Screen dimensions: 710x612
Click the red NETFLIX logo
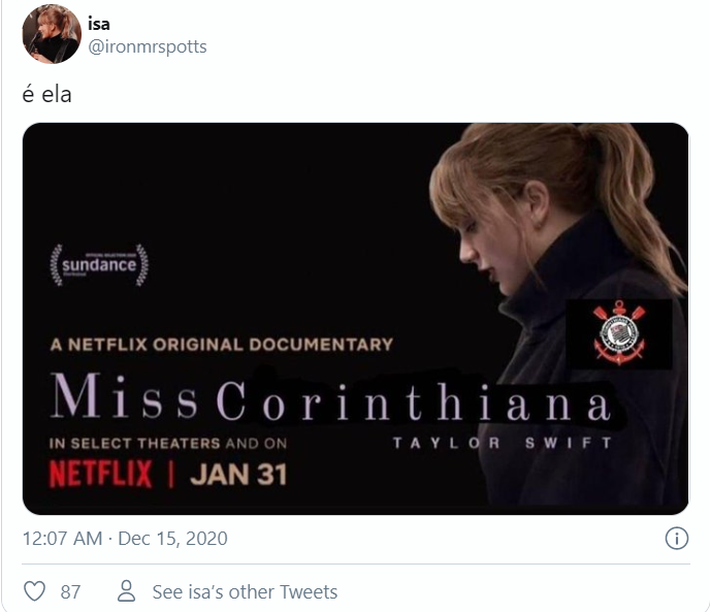(x=100, y=472)
